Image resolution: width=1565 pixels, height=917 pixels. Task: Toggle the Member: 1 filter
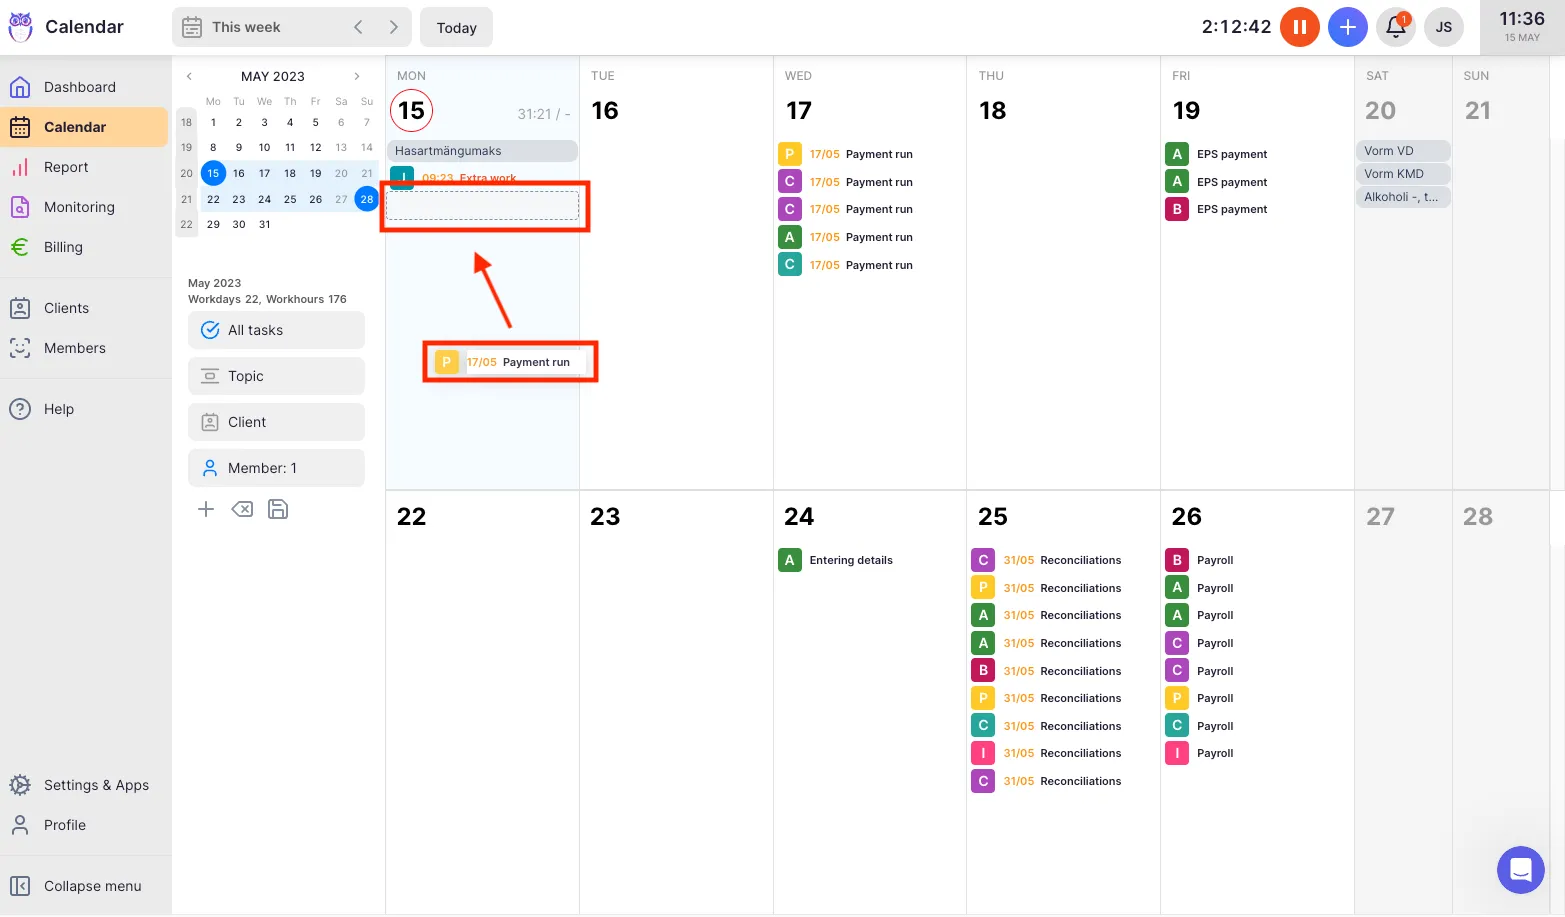click(x=276, y=467)
